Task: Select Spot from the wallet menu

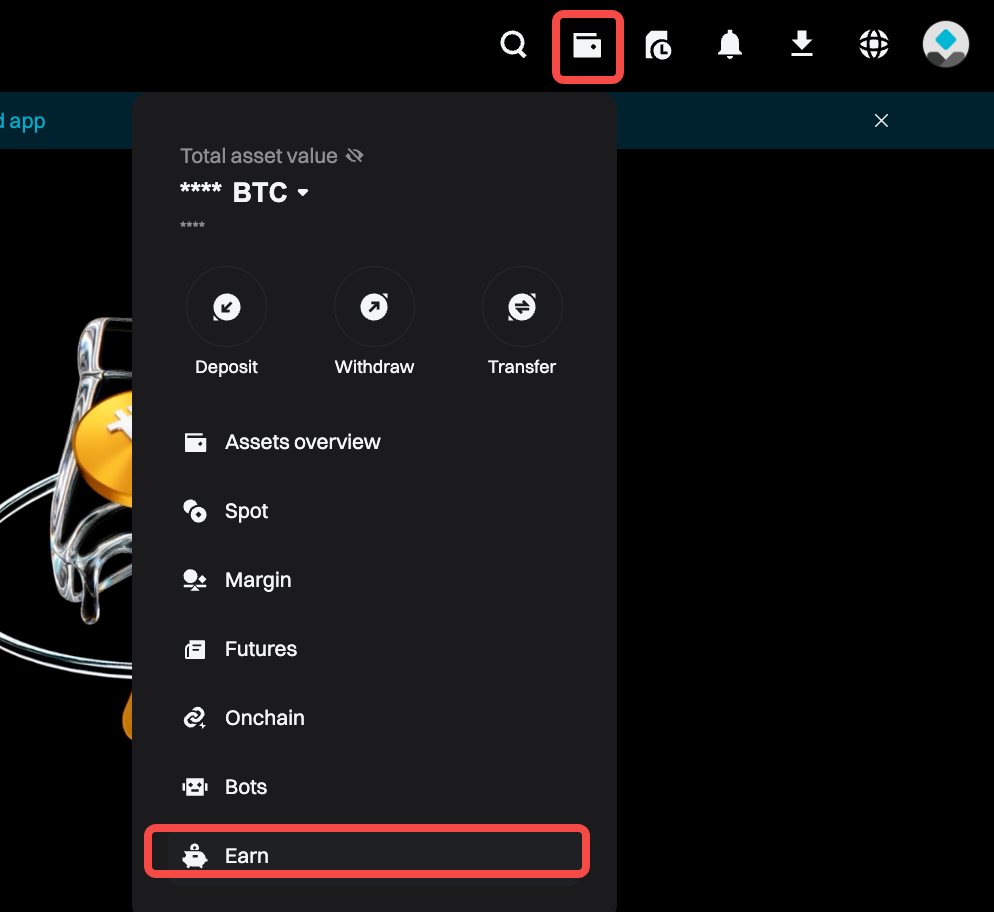Action: tap(246, 511)
